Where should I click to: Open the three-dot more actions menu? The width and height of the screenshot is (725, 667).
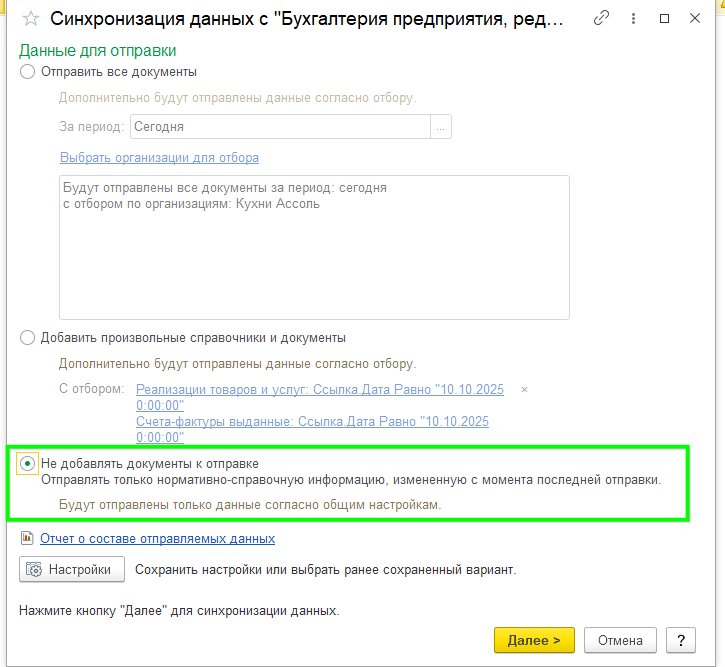pos(633,18)
